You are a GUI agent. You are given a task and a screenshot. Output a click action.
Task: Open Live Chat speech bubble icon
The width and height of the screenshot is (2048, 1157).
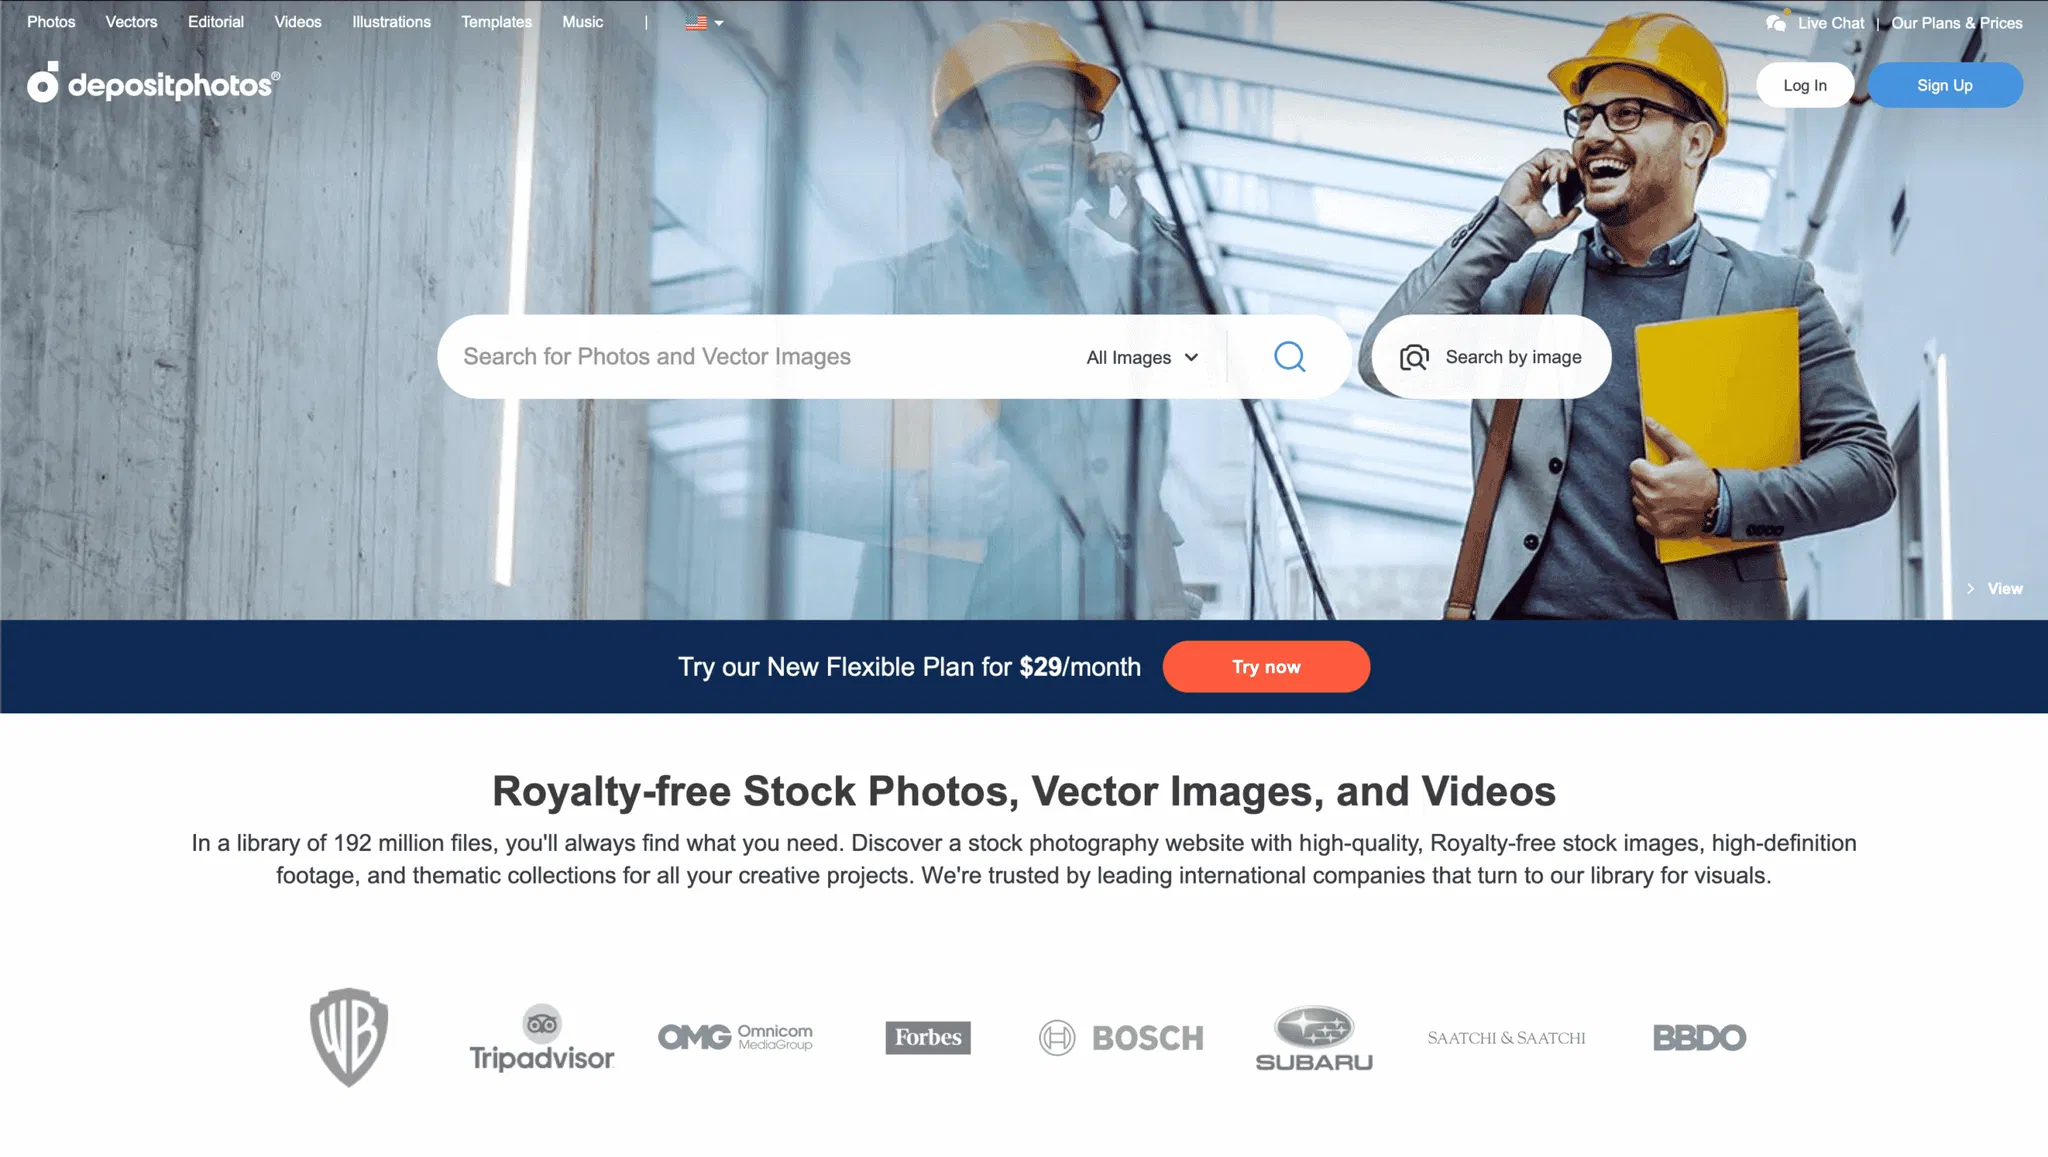point(1776,22)
